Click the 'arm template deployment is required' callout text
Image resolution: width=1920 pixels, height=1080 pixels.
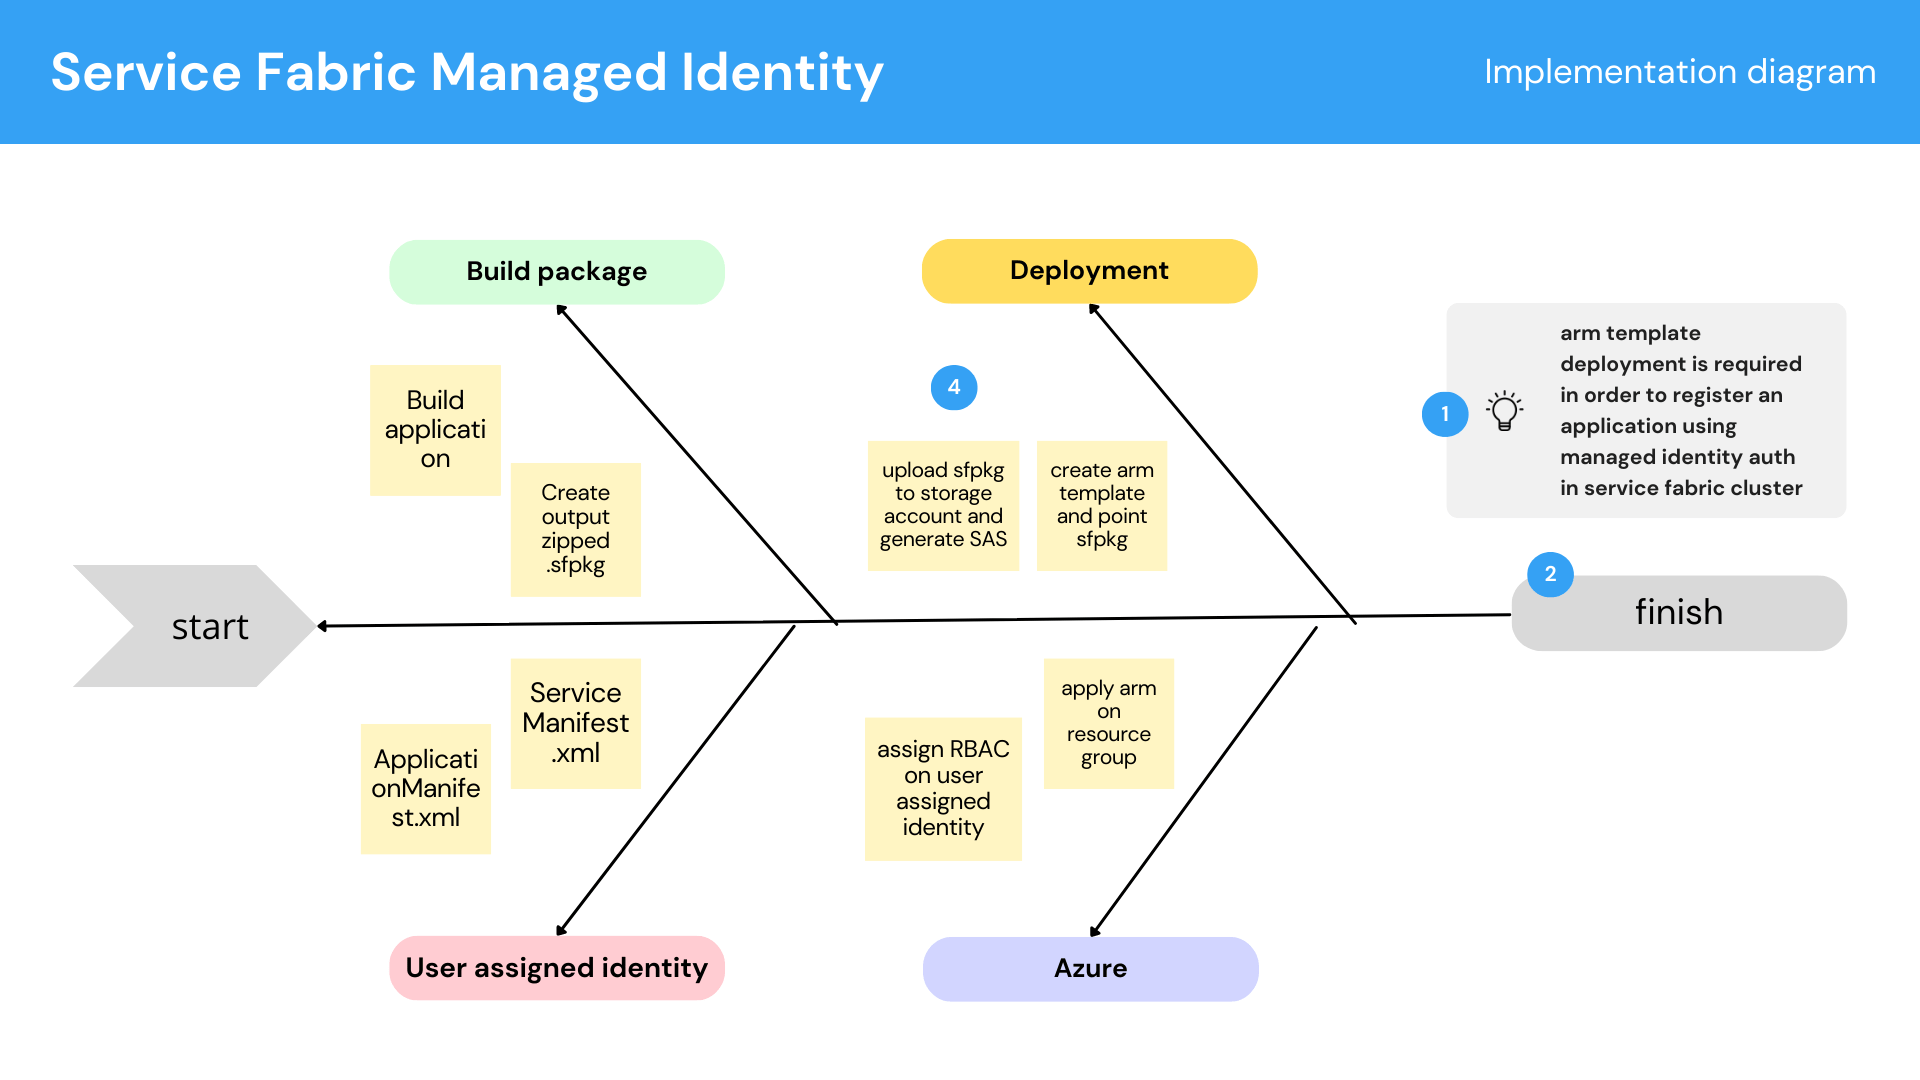pos(1681,410)
